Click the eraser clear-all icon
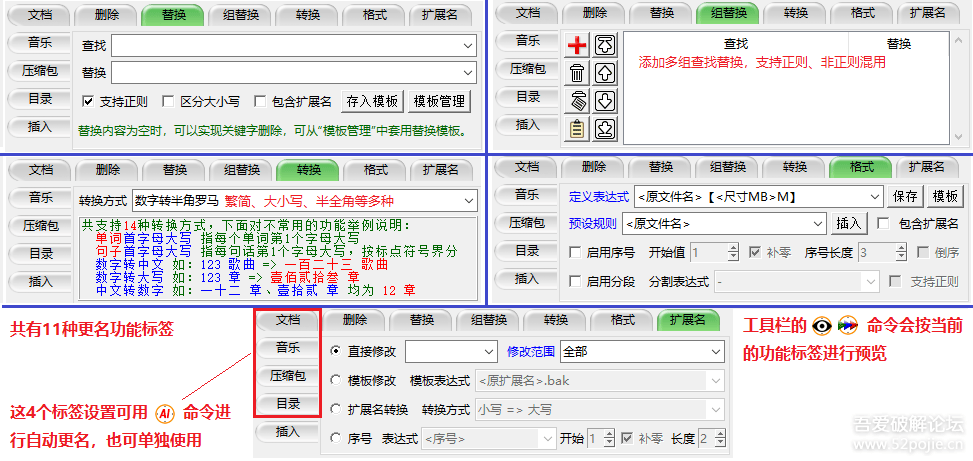973x461 pixels. point(577,101)
